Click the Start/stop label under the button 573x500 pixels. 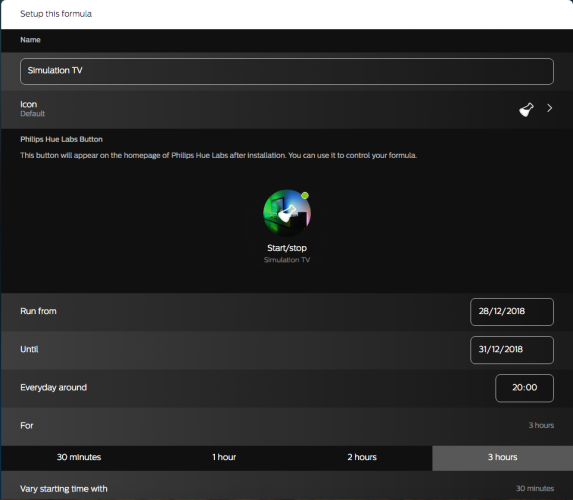pyautogui.click(x=287, y=248)
